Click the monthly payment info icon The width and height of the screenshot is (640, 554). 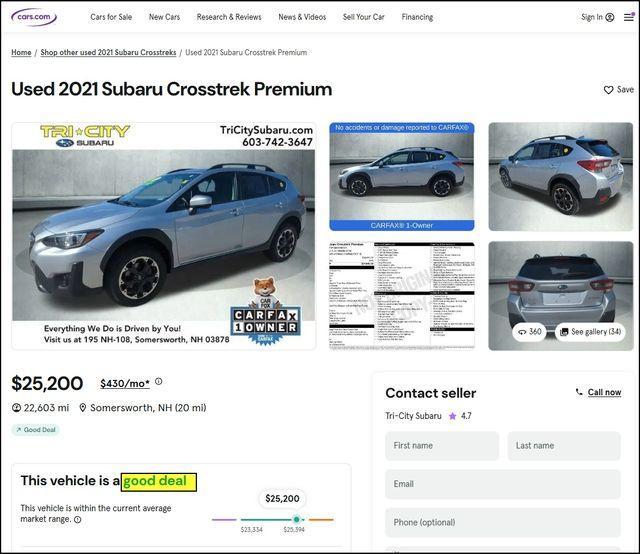(x=159, y=381)
